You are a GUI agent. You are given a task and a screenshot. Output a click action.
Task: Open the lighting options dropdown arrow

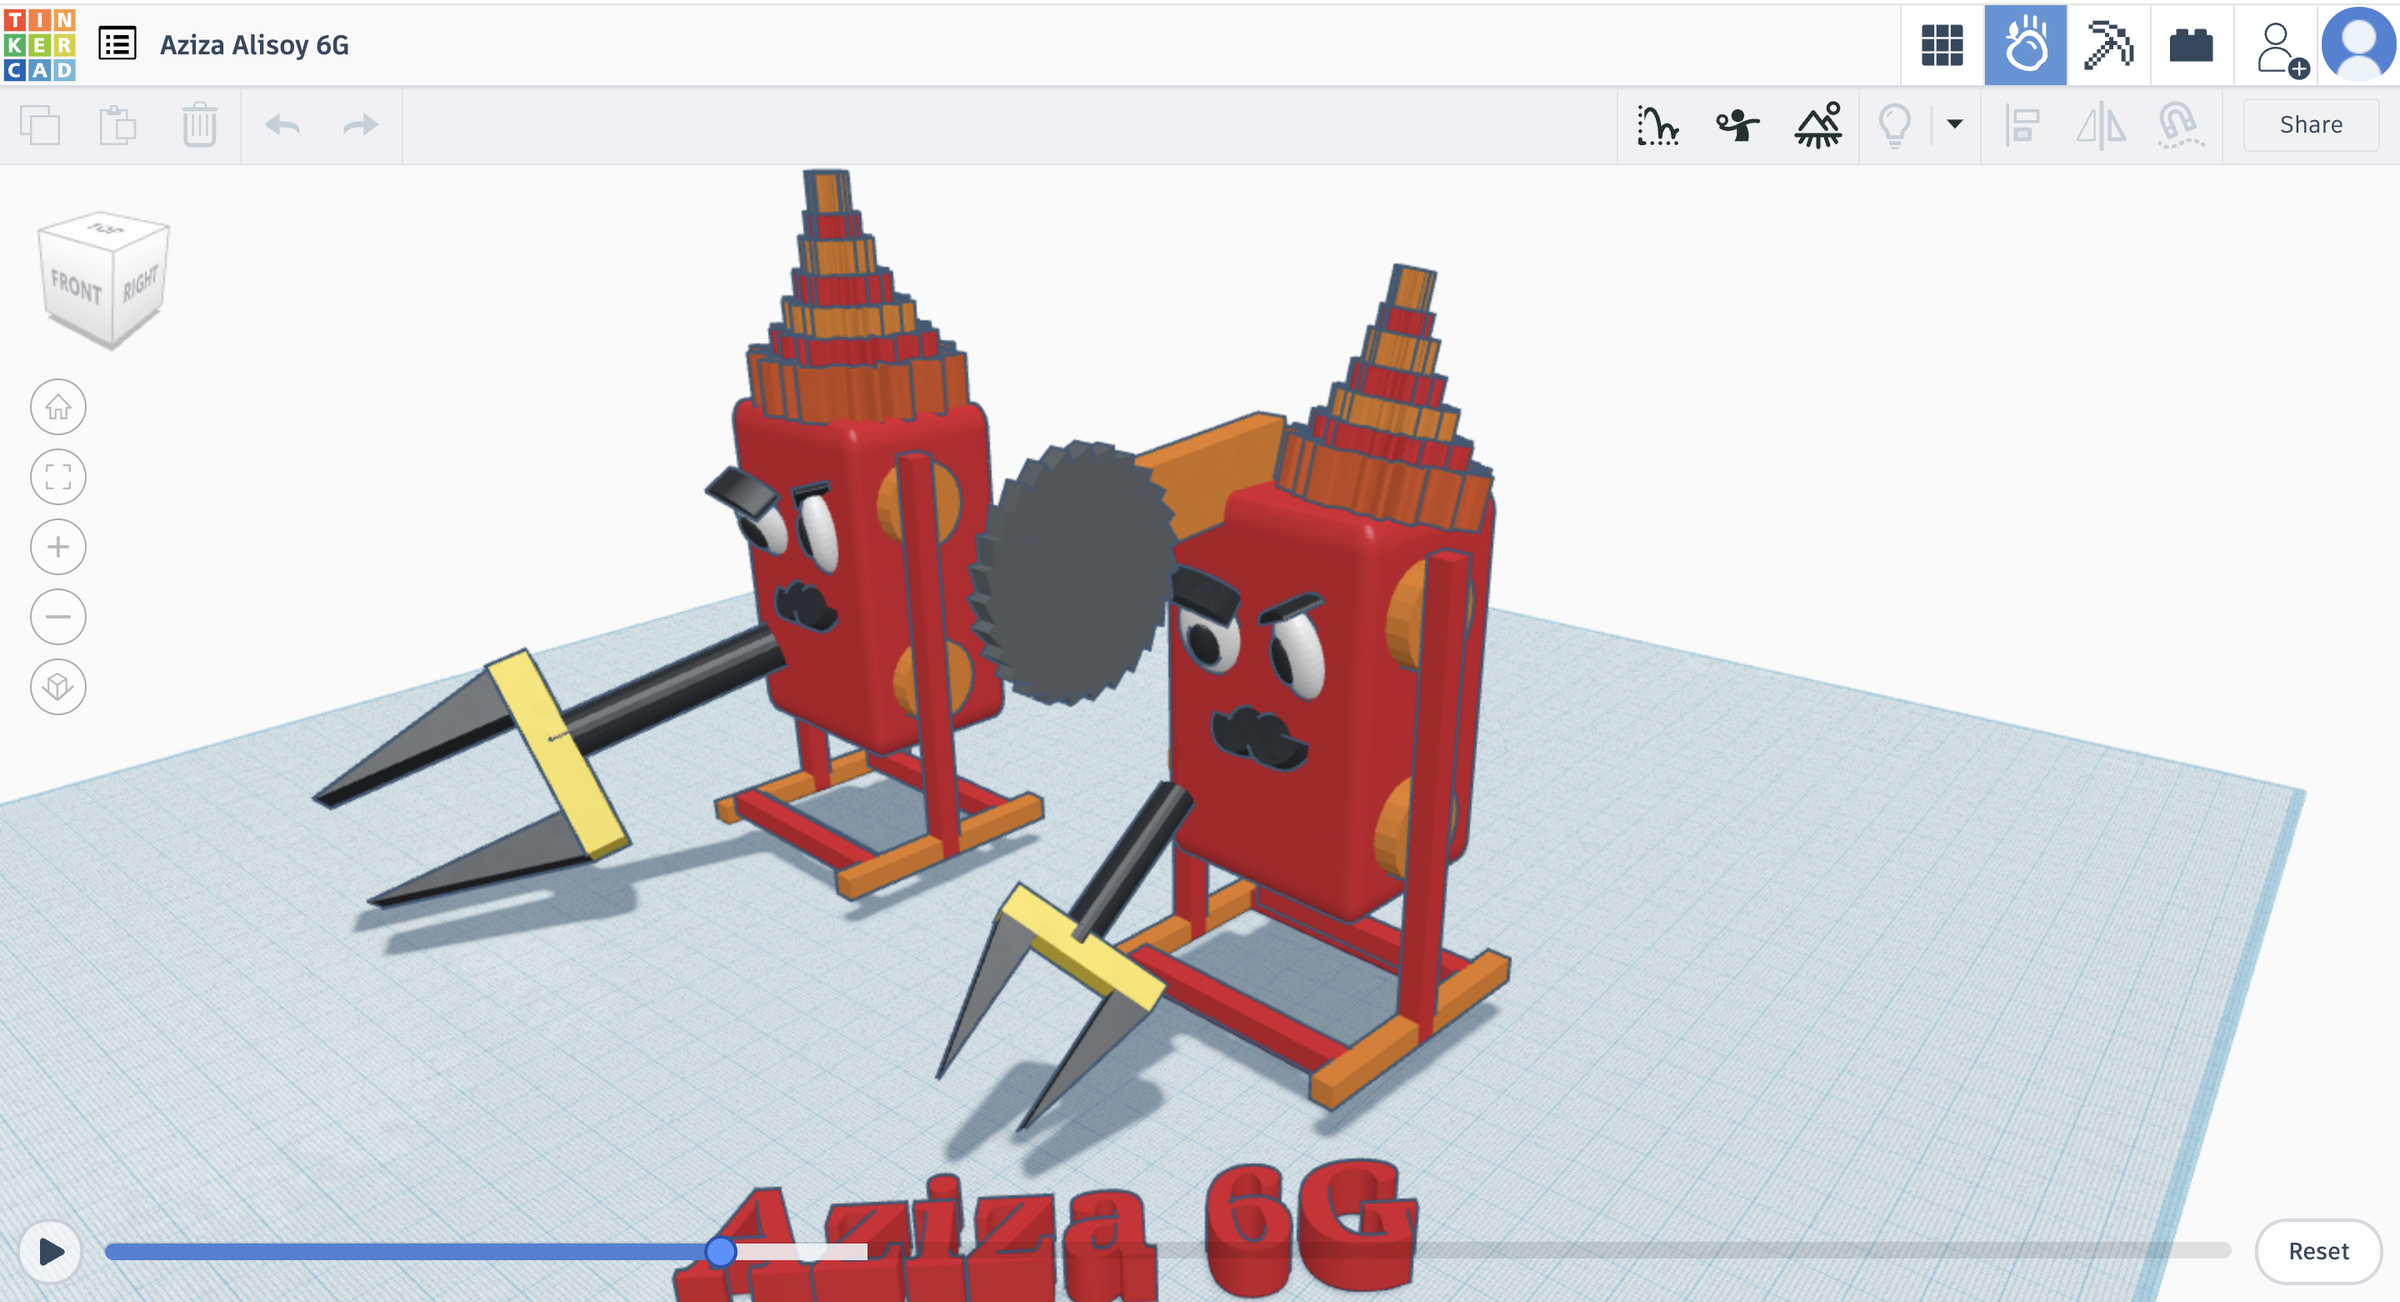click(1952, 125)
